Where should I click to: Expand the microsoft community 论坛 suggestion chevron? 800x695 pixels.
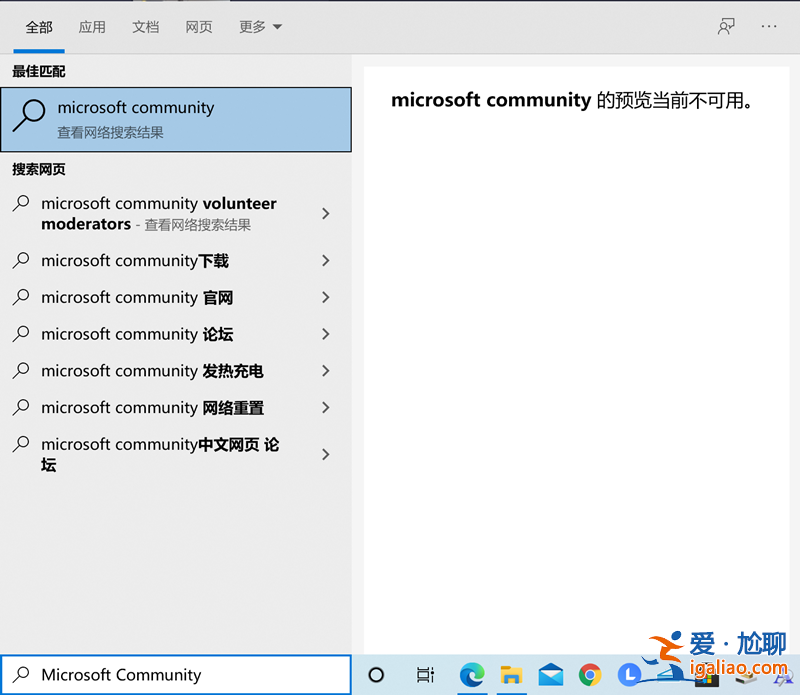click(325, 334)
